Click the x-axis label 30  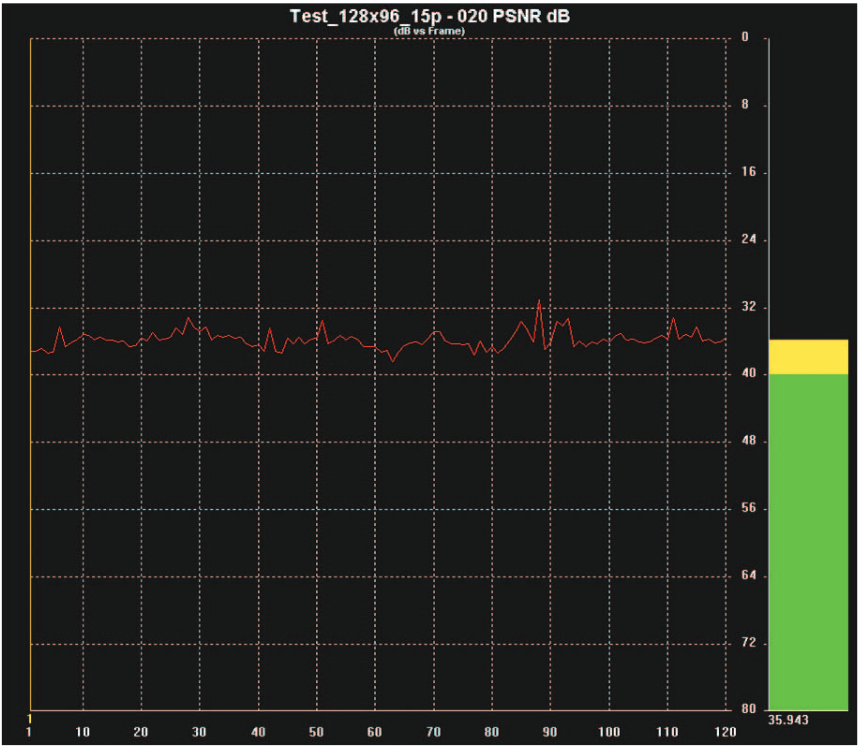(199, 732)
